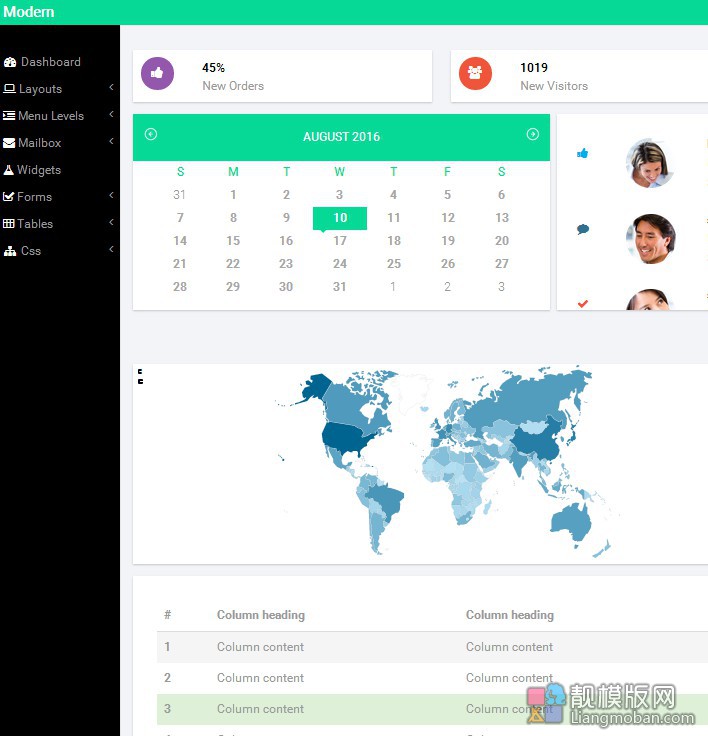Expand the Tables submenu chevron
Screen dimensions: 708x736
pos(111,222)
